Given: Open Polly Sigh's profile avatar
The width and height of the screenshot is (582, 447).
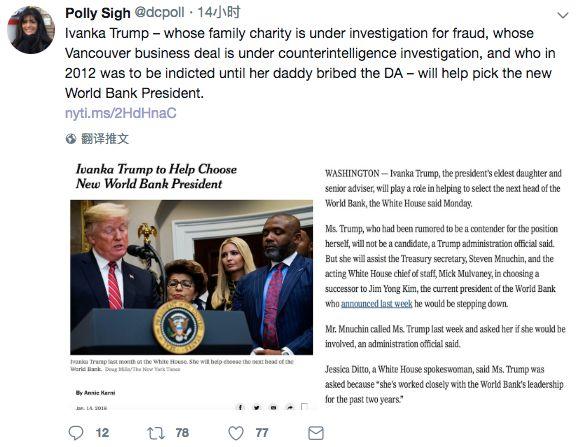Looking at the screenshot, I should (31, 30).
